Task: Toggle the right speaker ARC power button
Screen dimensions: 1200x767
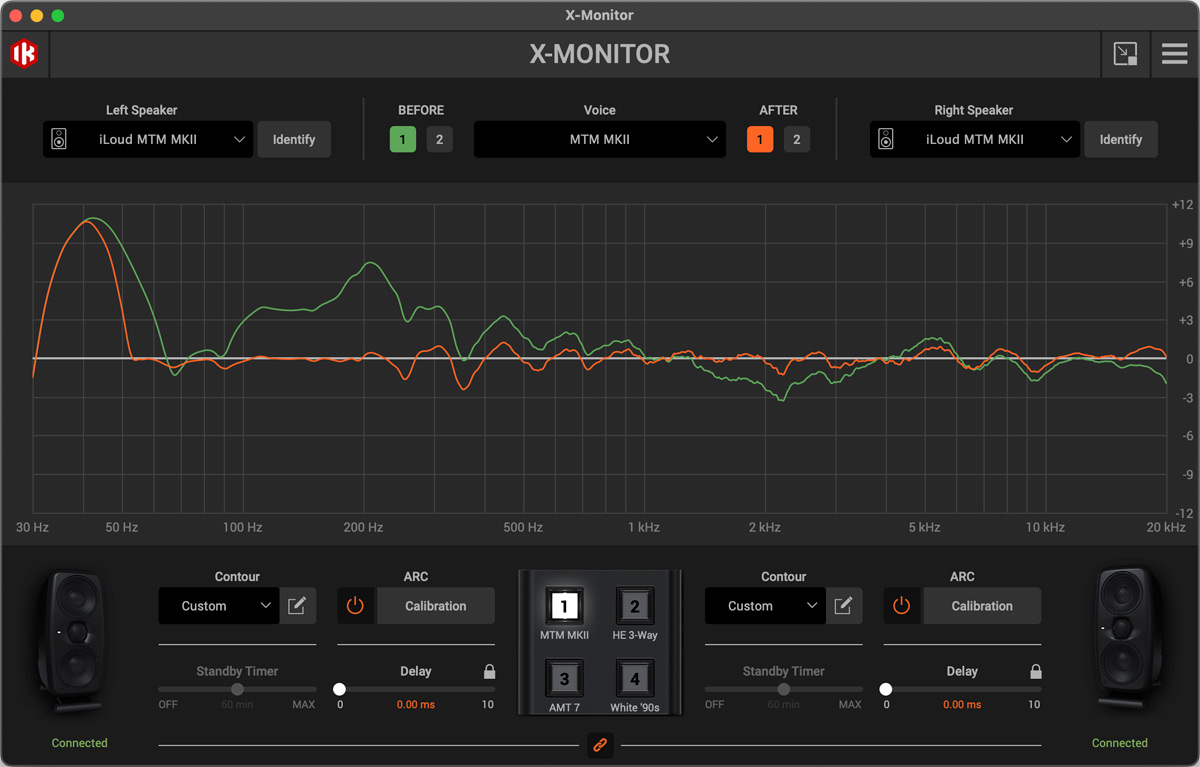Action: coord(902,606)
